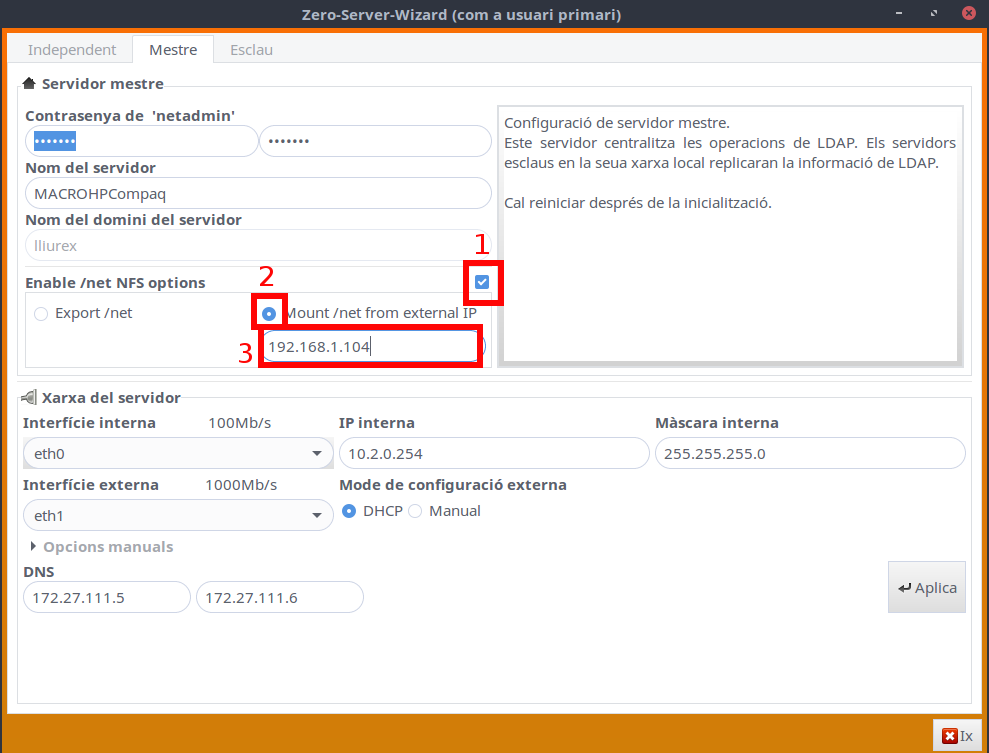Select the Mestre tab
The image size is (989, 753).
173,50
